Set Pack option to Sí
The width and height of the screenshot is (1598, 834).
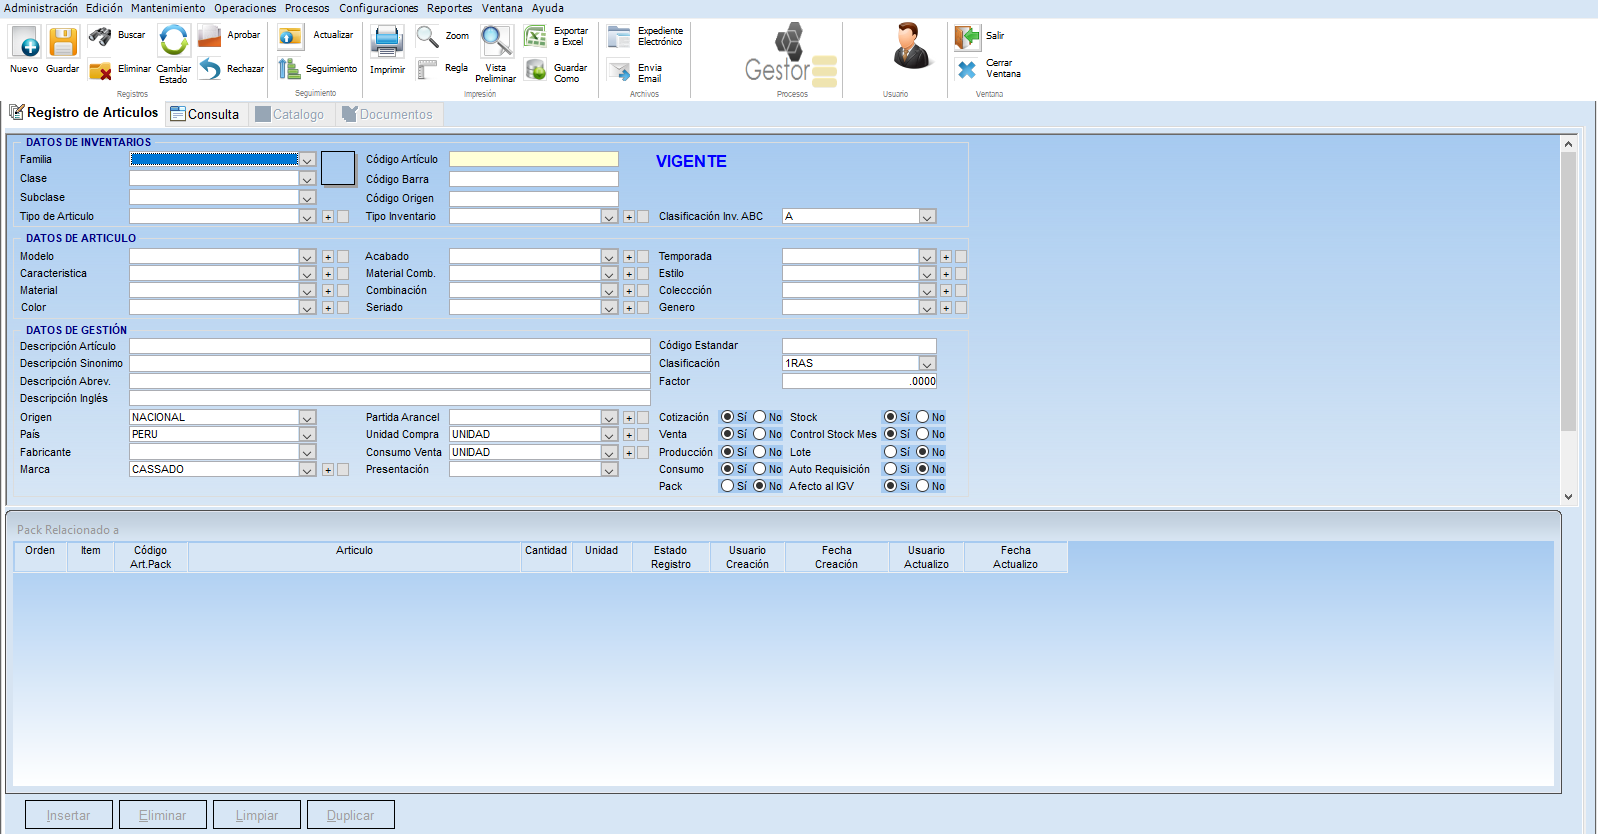pyautogui.click(x=727, y=486)
